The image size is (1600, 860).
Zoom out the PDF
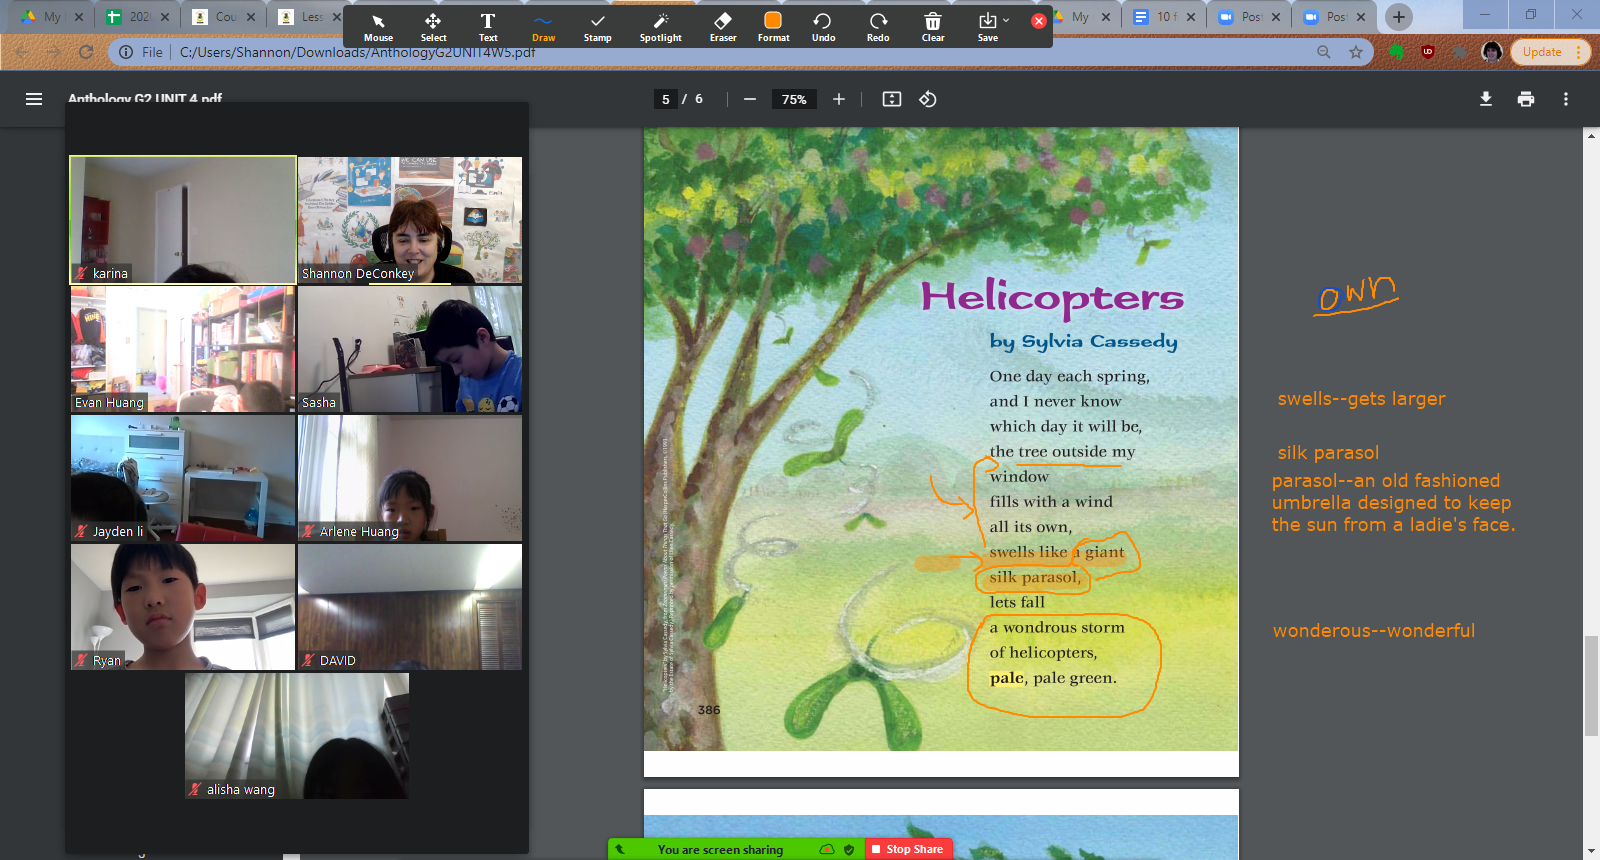750,99
